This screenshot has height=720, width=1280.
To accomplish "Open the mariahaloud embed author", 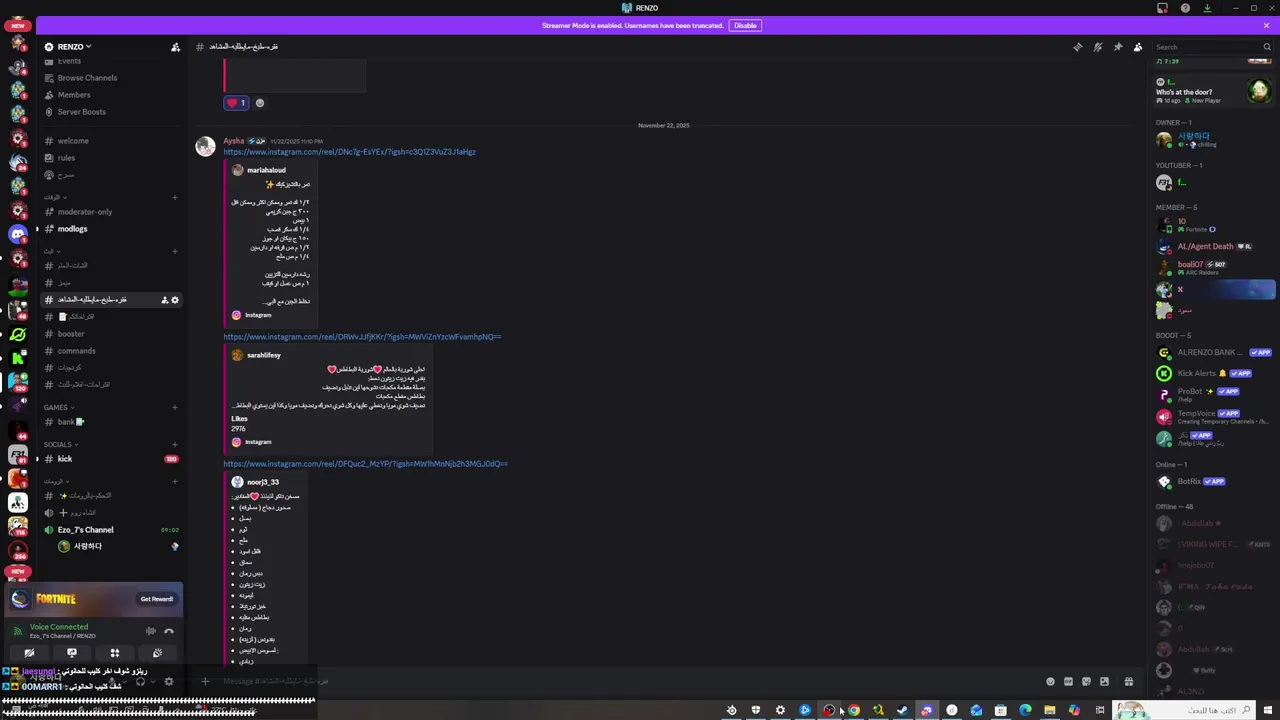I will click(266, 170).
